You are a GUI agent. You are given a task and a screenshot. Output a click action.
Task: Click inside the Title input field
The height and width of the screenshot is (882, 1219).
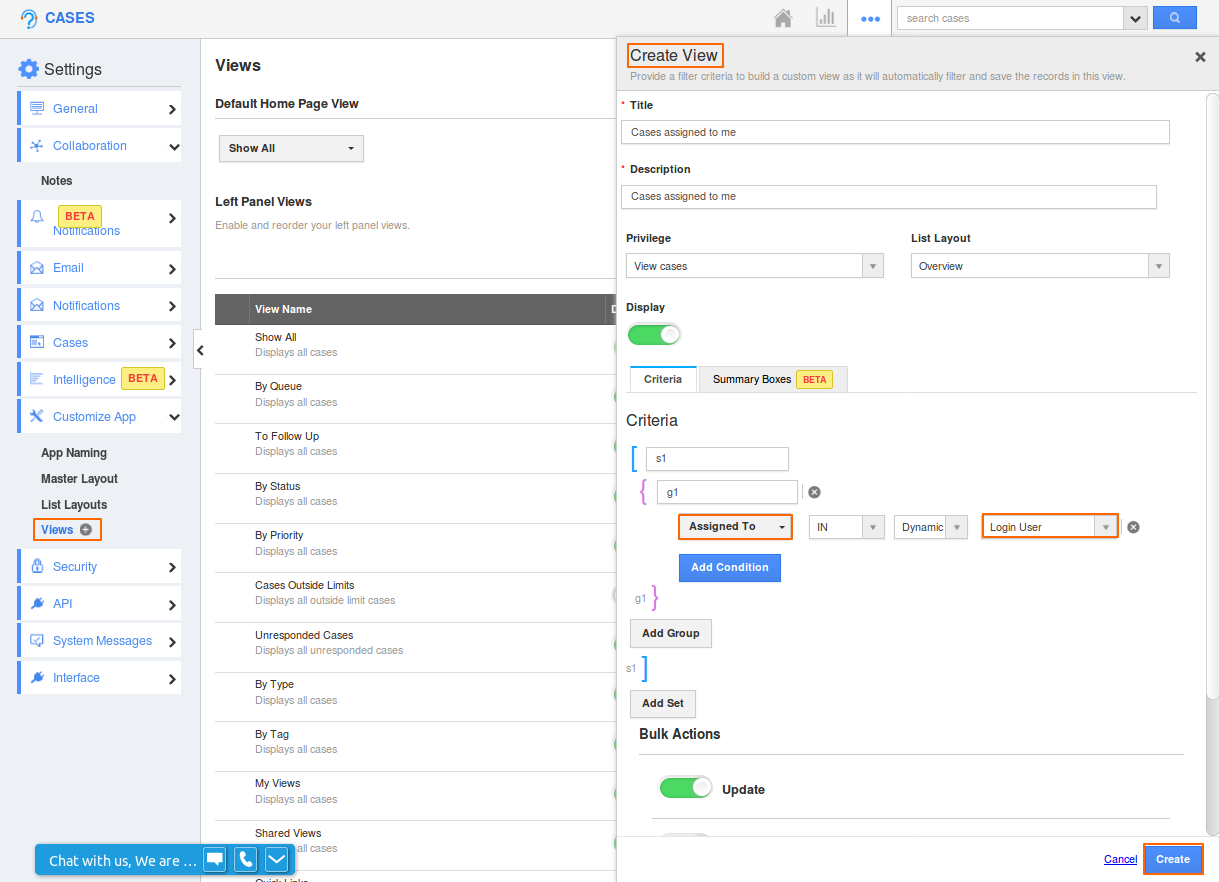tap(895, 131)
